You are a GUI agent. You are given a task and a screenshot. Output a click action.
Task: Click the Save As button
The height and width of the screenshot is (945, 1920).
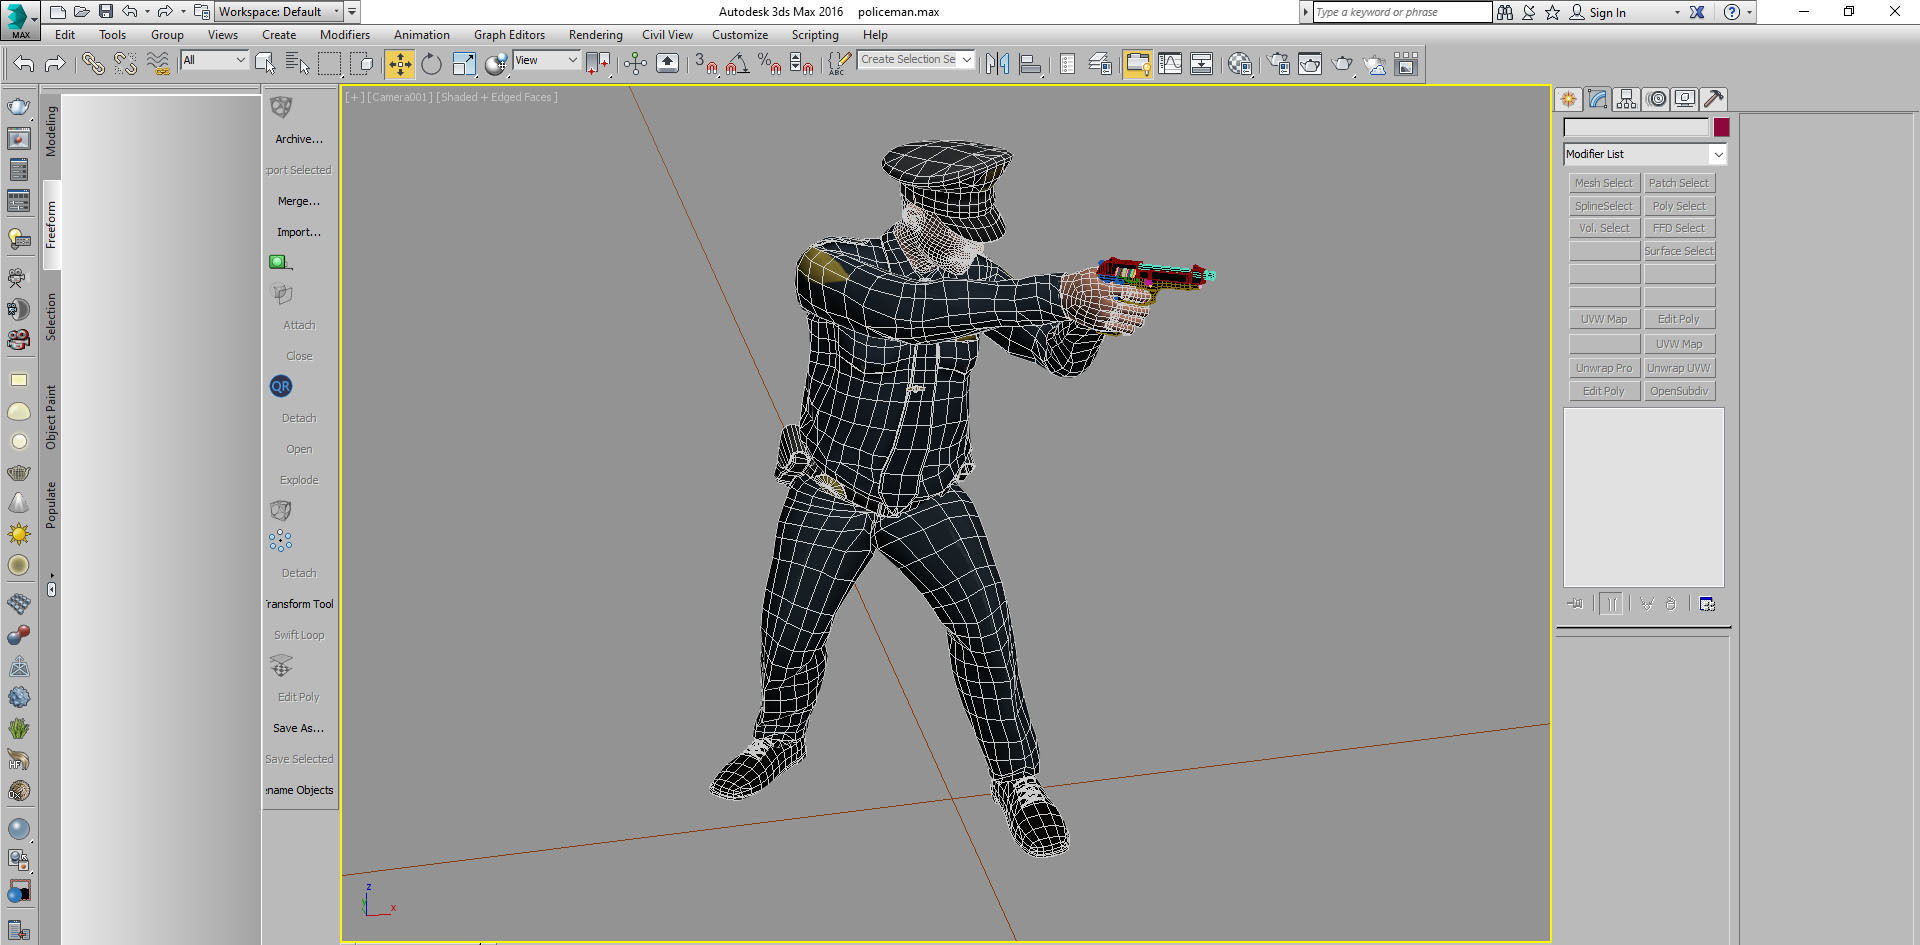point(298,727)
